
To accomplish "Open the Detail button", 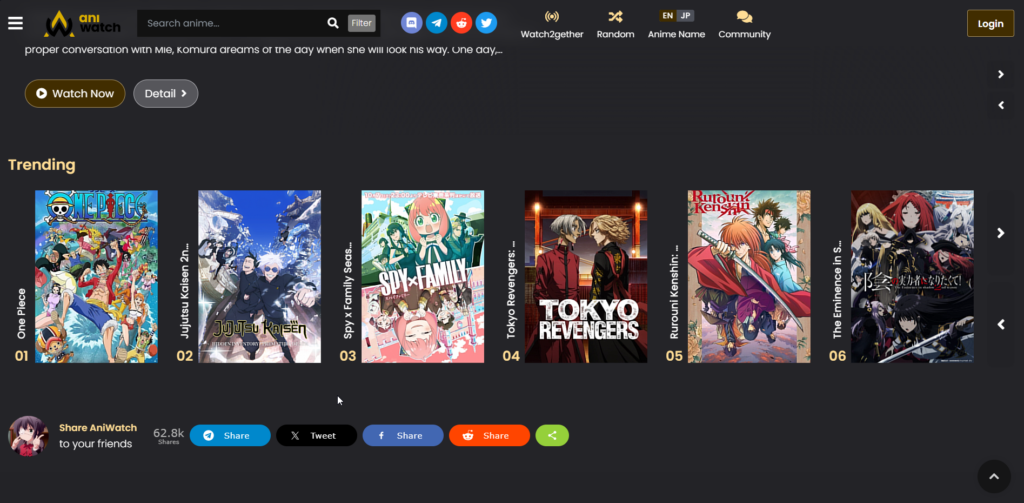I will click(x=166, y=93).
